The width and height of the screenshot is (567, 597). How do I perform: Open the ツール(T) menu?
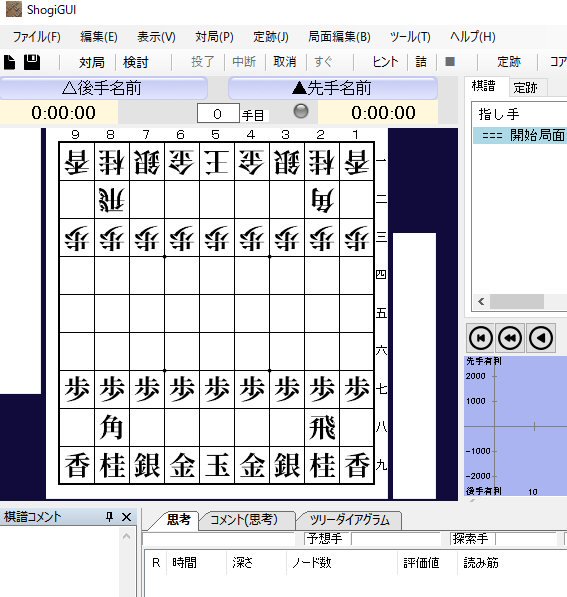[410, 37]
